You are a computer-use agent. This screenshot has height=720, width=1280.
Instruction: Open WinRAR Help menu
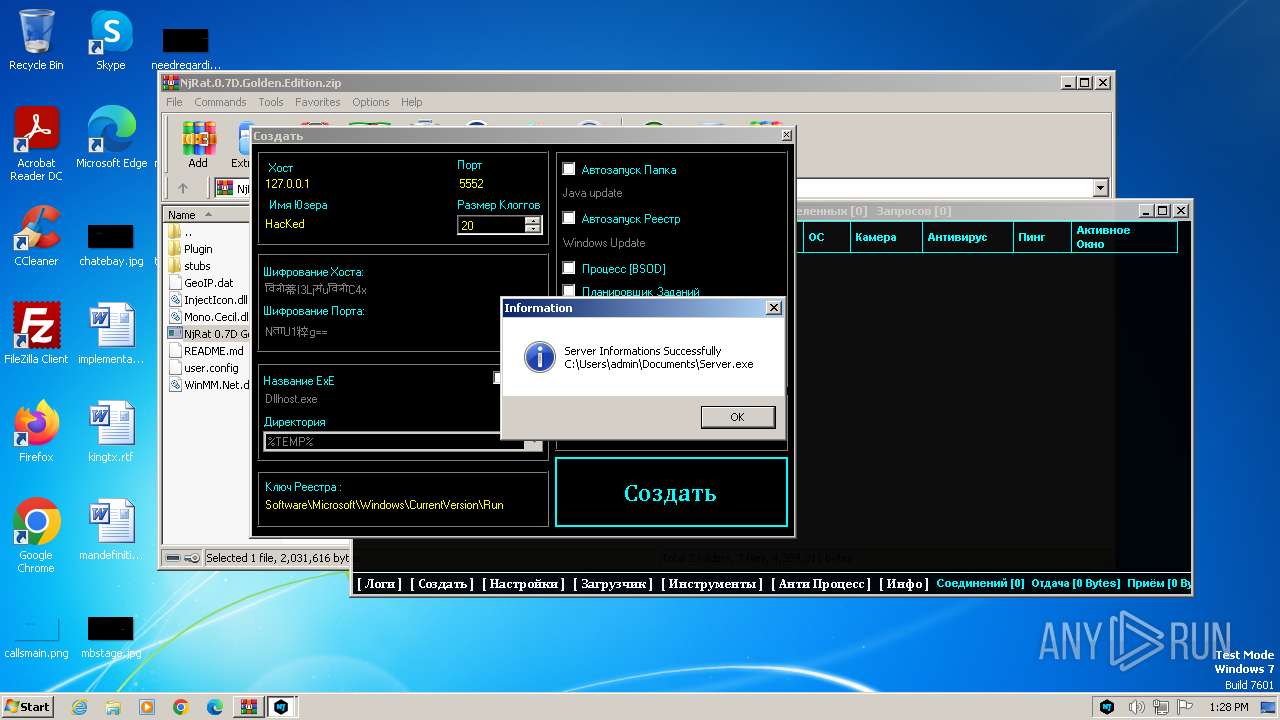(x=412, y=102)
